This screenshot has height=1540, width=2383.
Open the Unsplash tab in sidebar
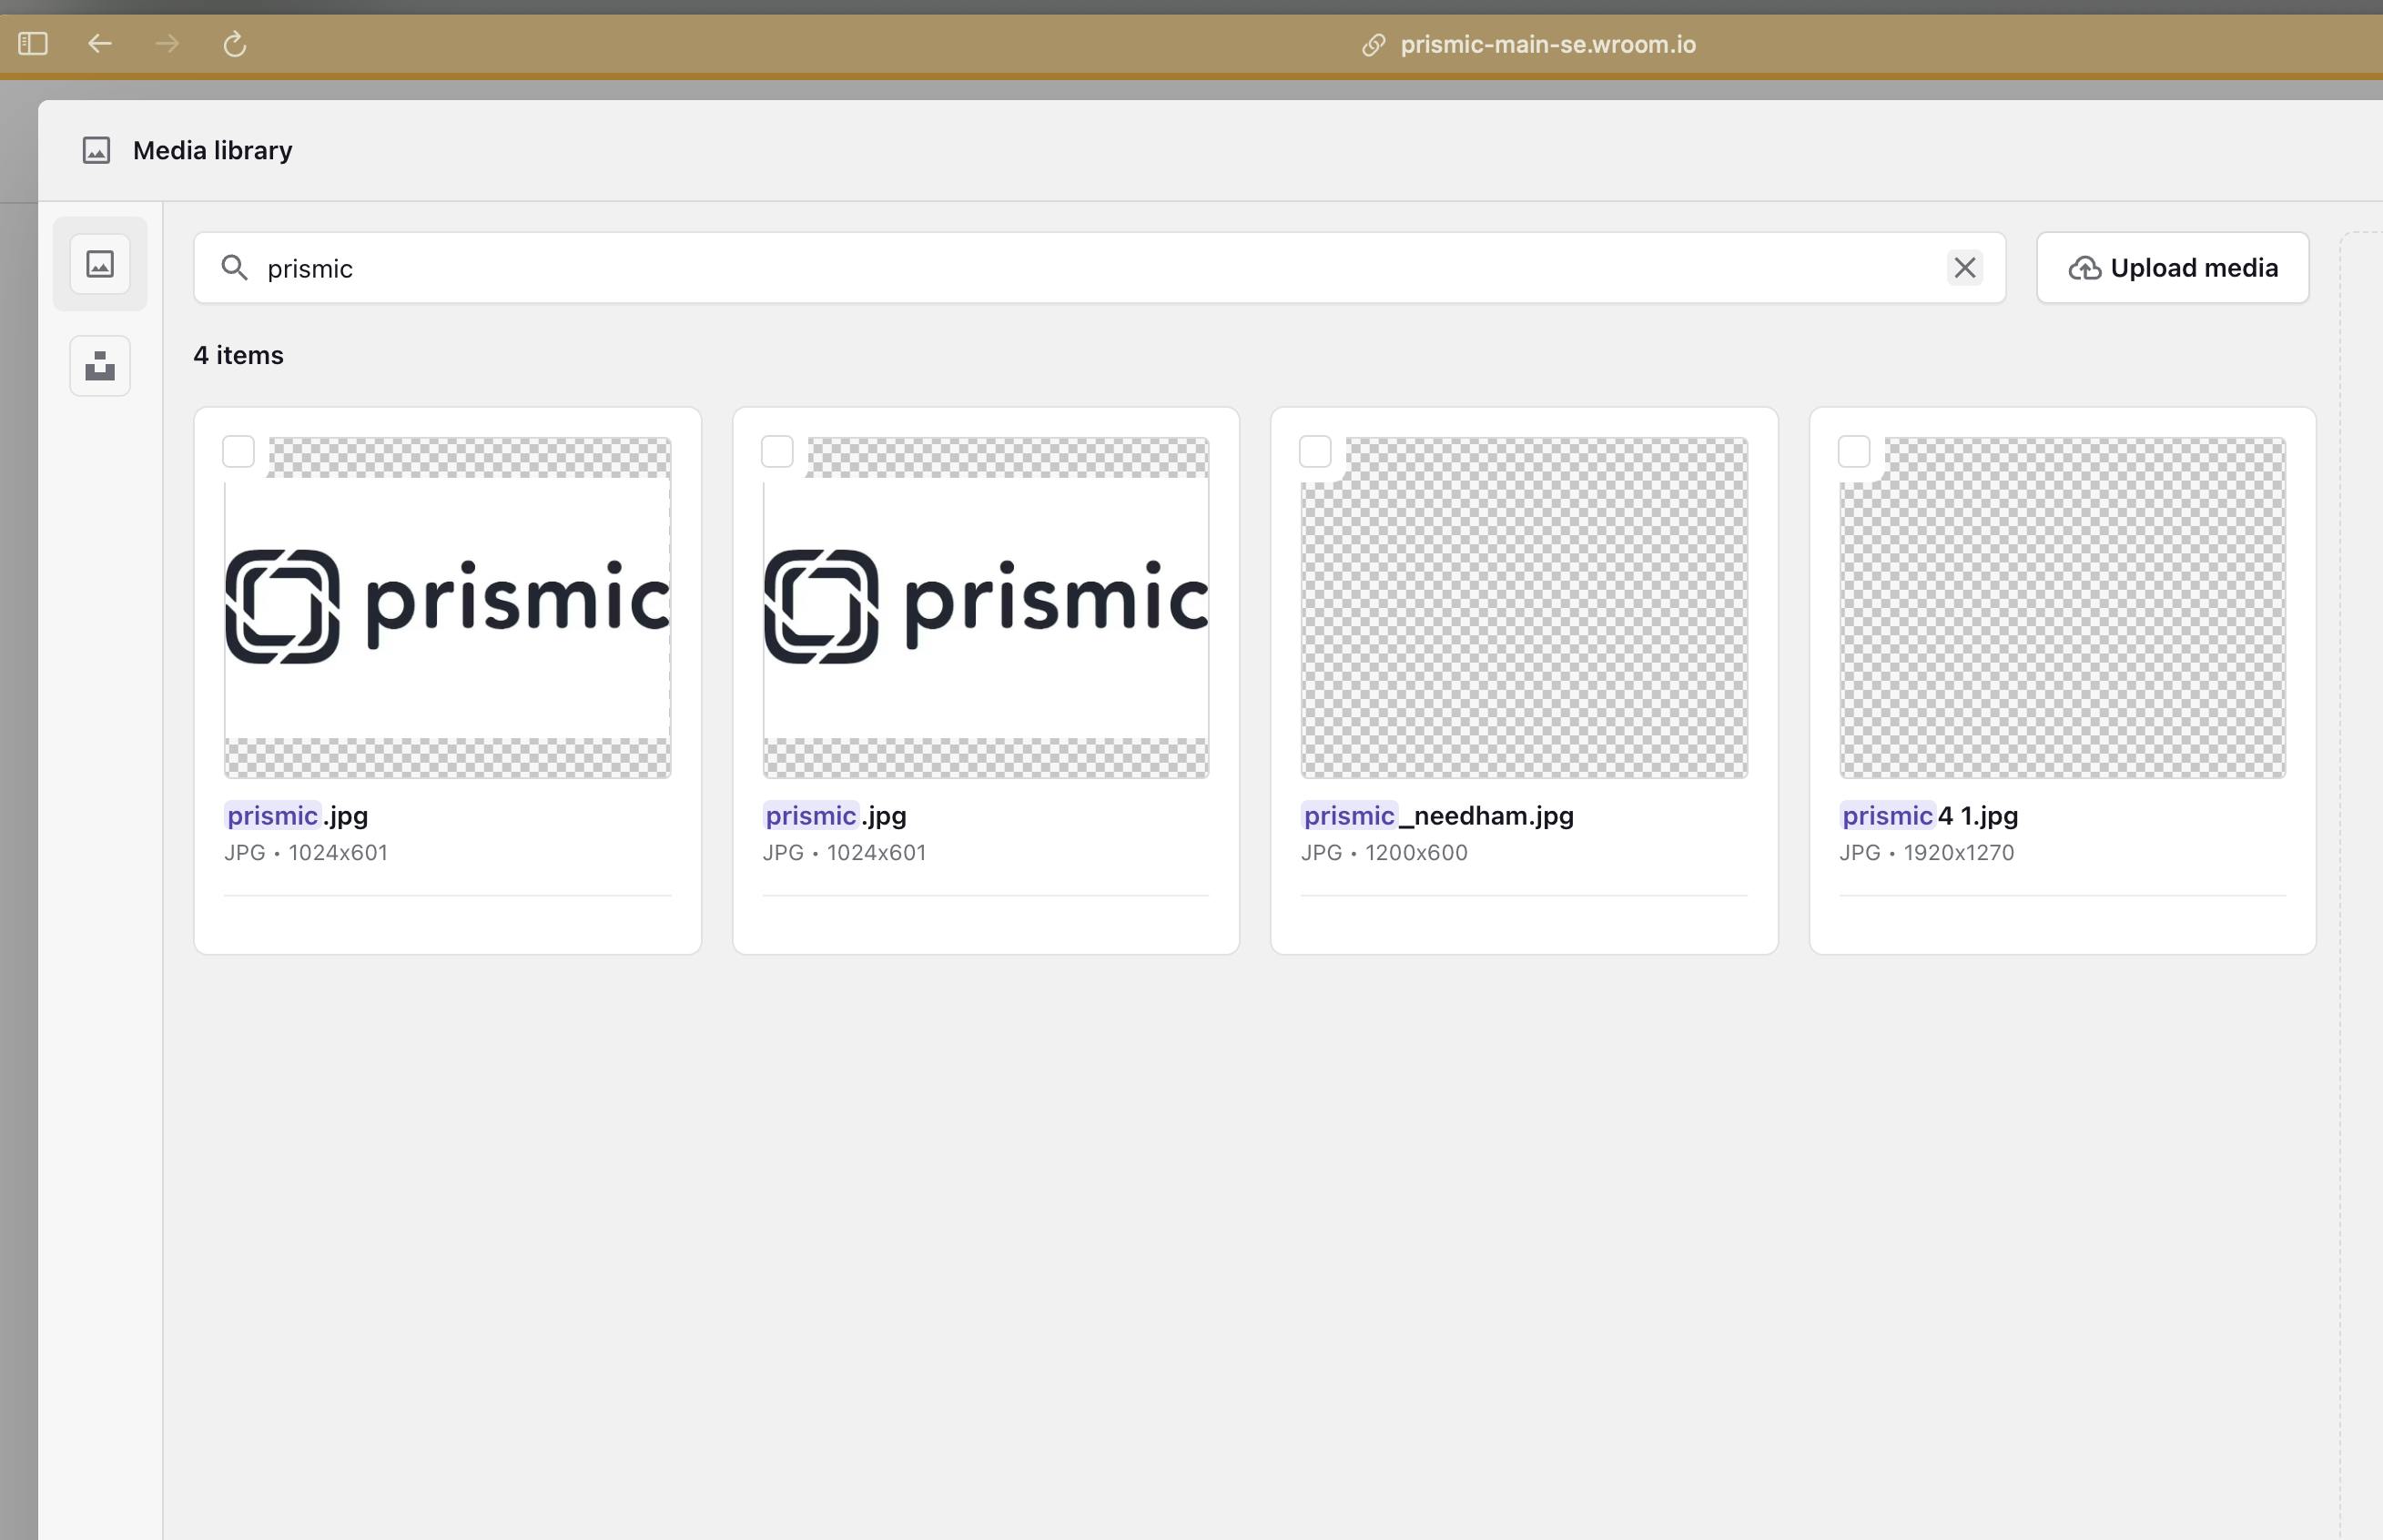100,366
